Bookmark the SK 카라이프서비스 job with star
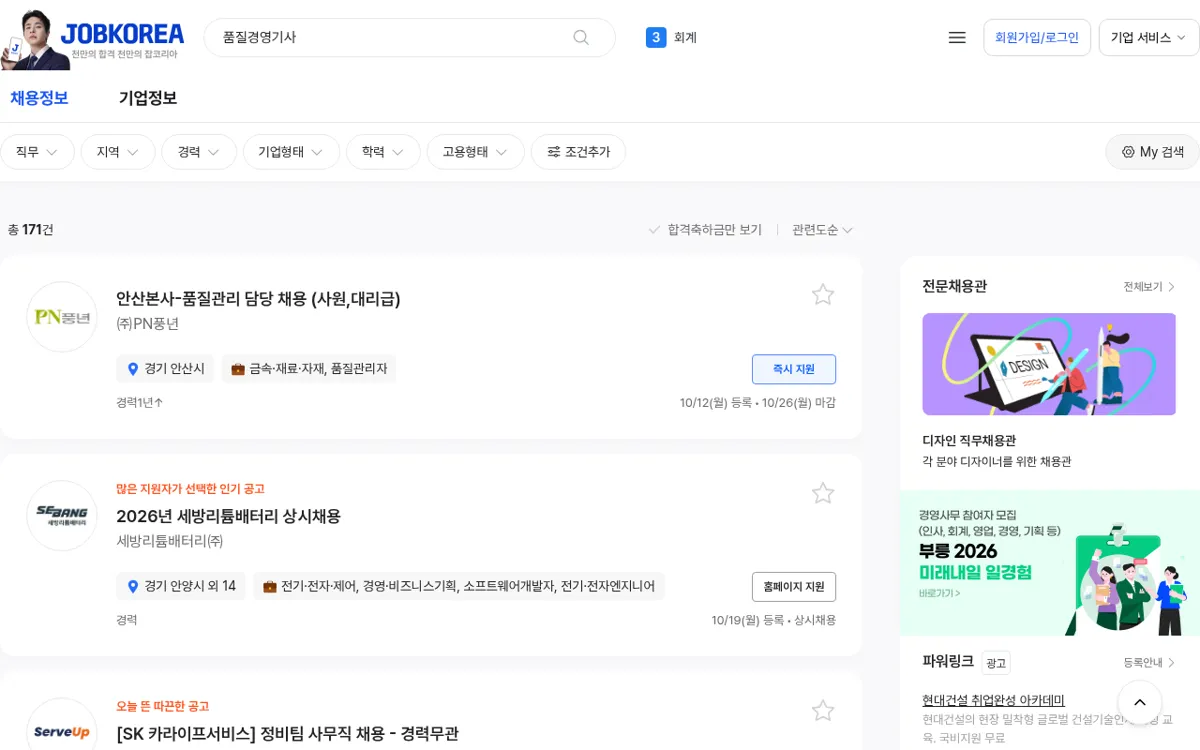The image size is (1200, 750). [823, 711]
